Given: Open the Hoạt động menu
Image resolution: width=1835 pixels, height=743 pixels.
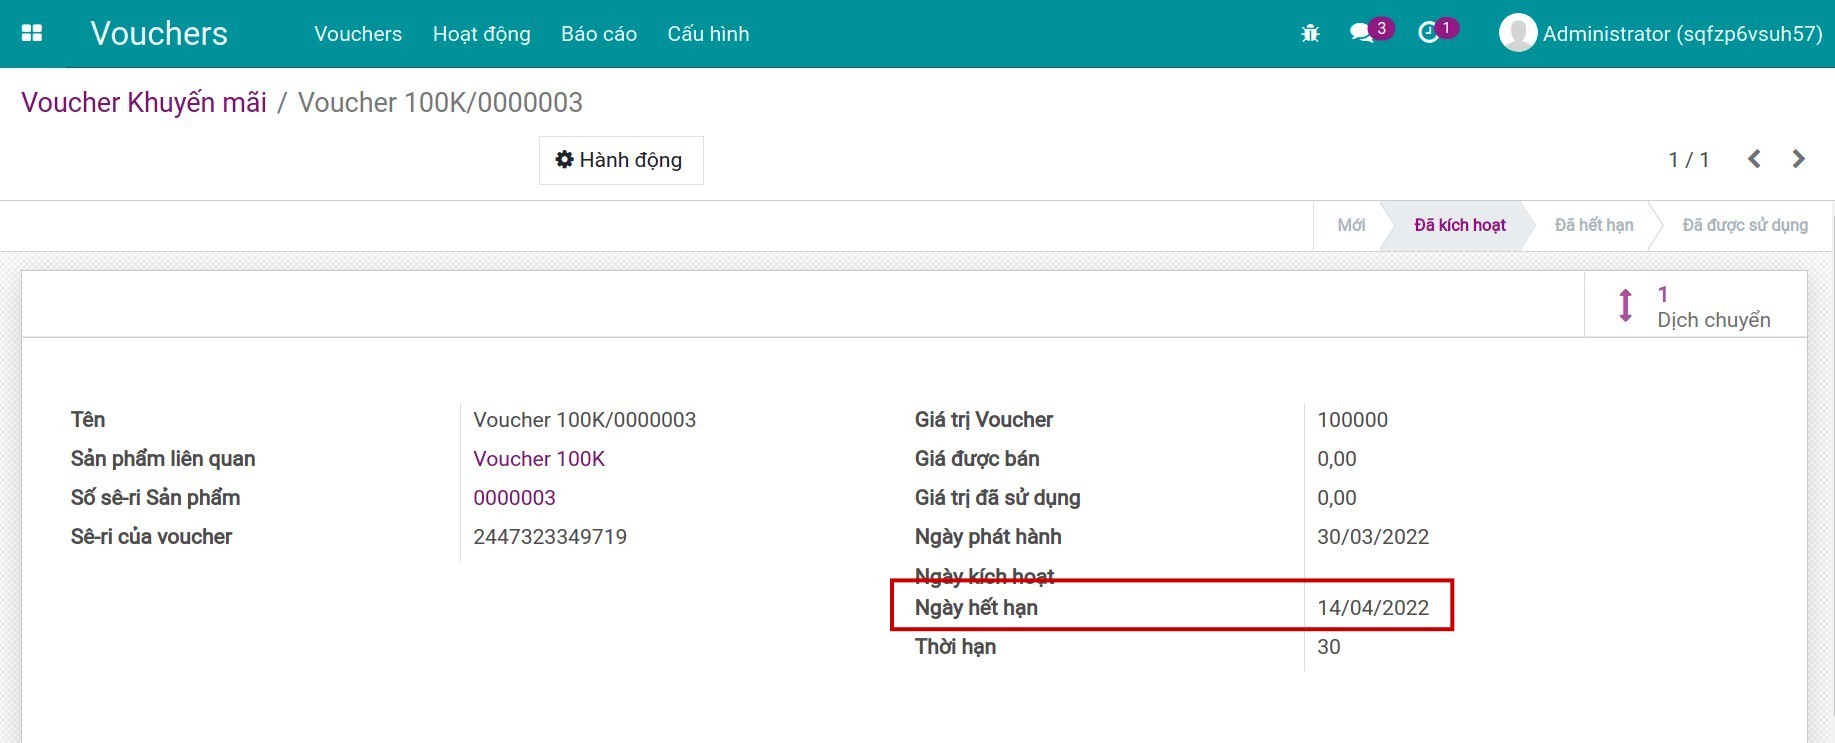Looking at the screenshot, I should pos(481,34).
